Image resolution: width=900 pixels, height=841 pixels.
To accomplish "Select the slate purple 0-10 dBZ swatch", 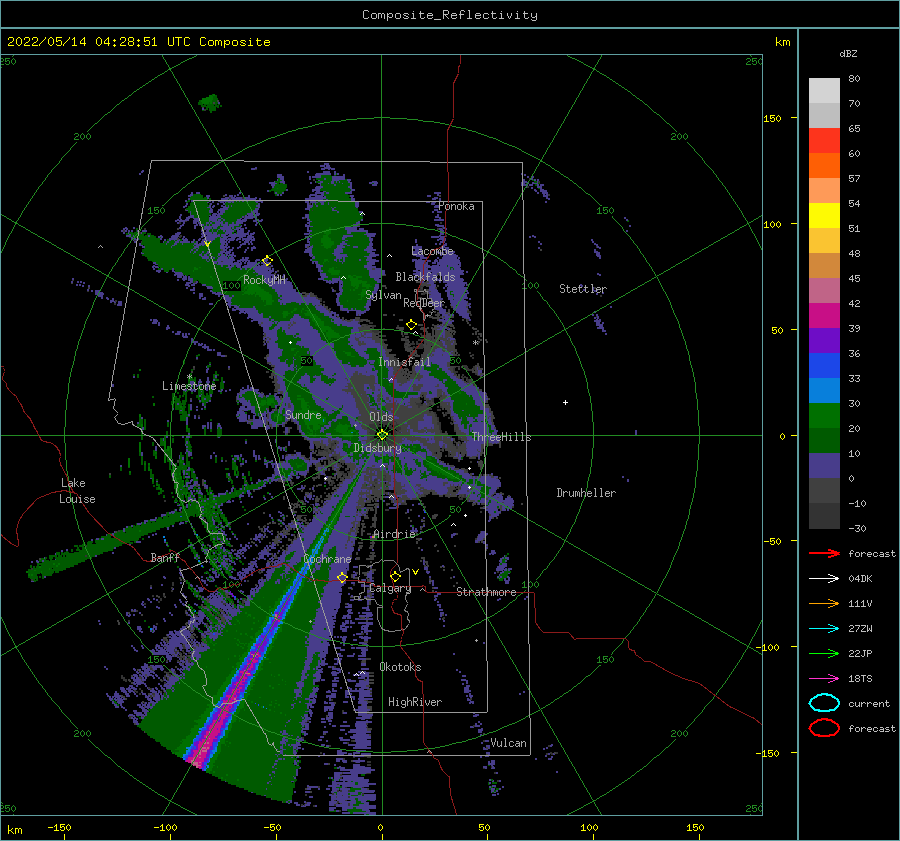I will coord(824,465).
